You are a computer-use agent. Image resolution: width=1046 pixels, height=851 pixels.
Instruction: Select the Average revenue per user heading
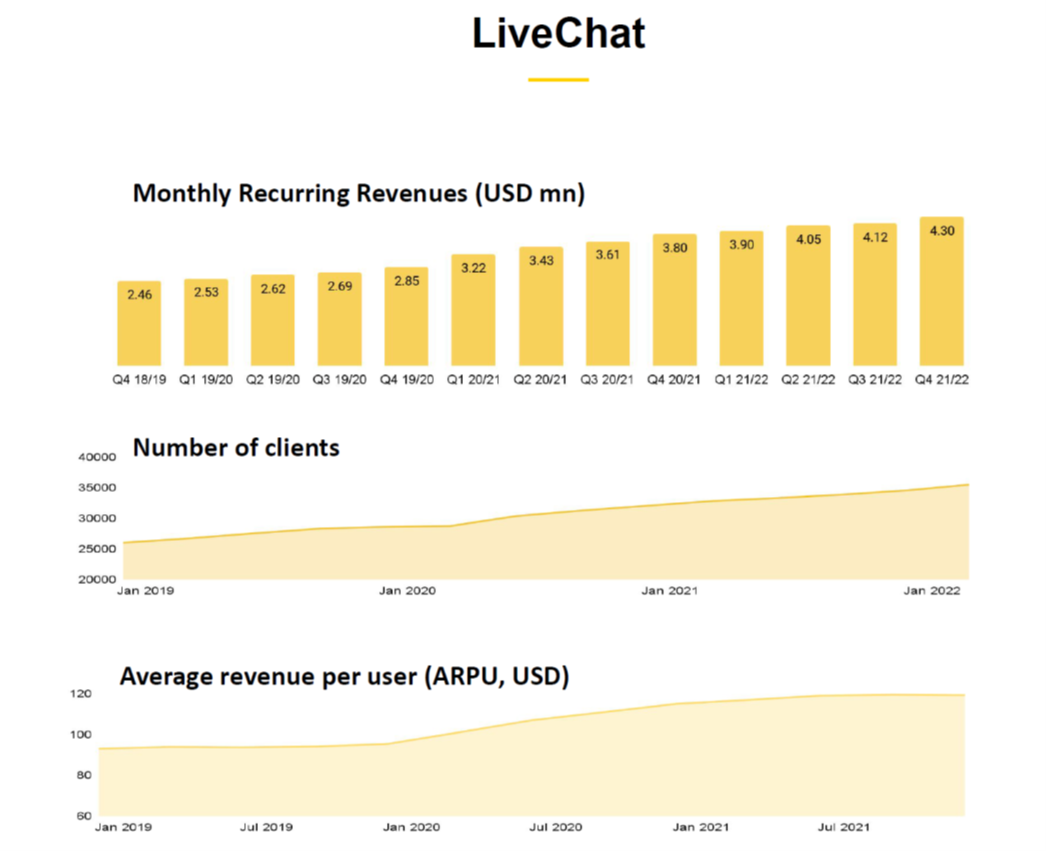[x=344, y=676]
